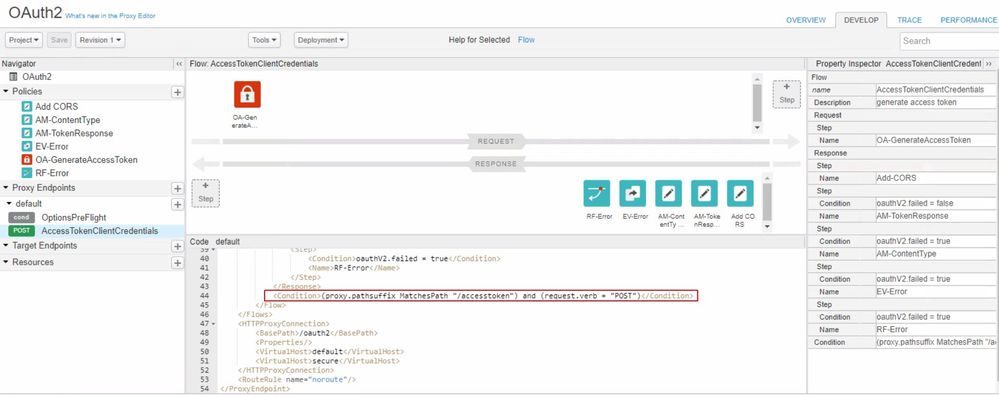Click into the Search field

[949, 41]
